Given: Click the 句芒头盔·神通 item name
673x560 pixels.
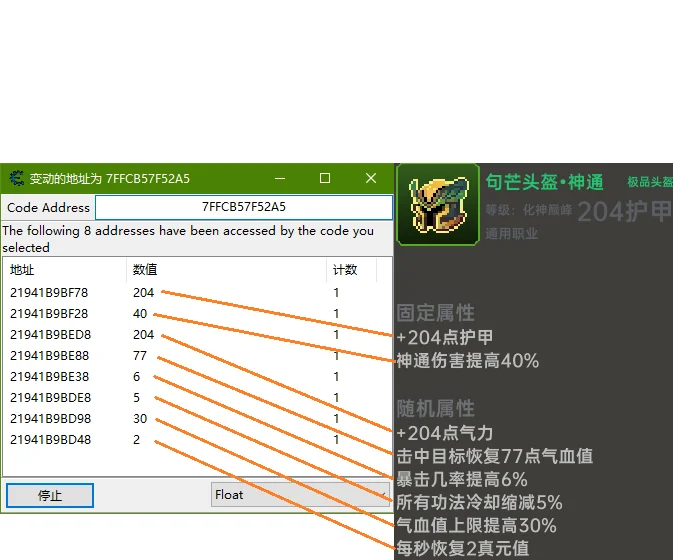Looking at the screenshot, I should (x=544, y=182).
